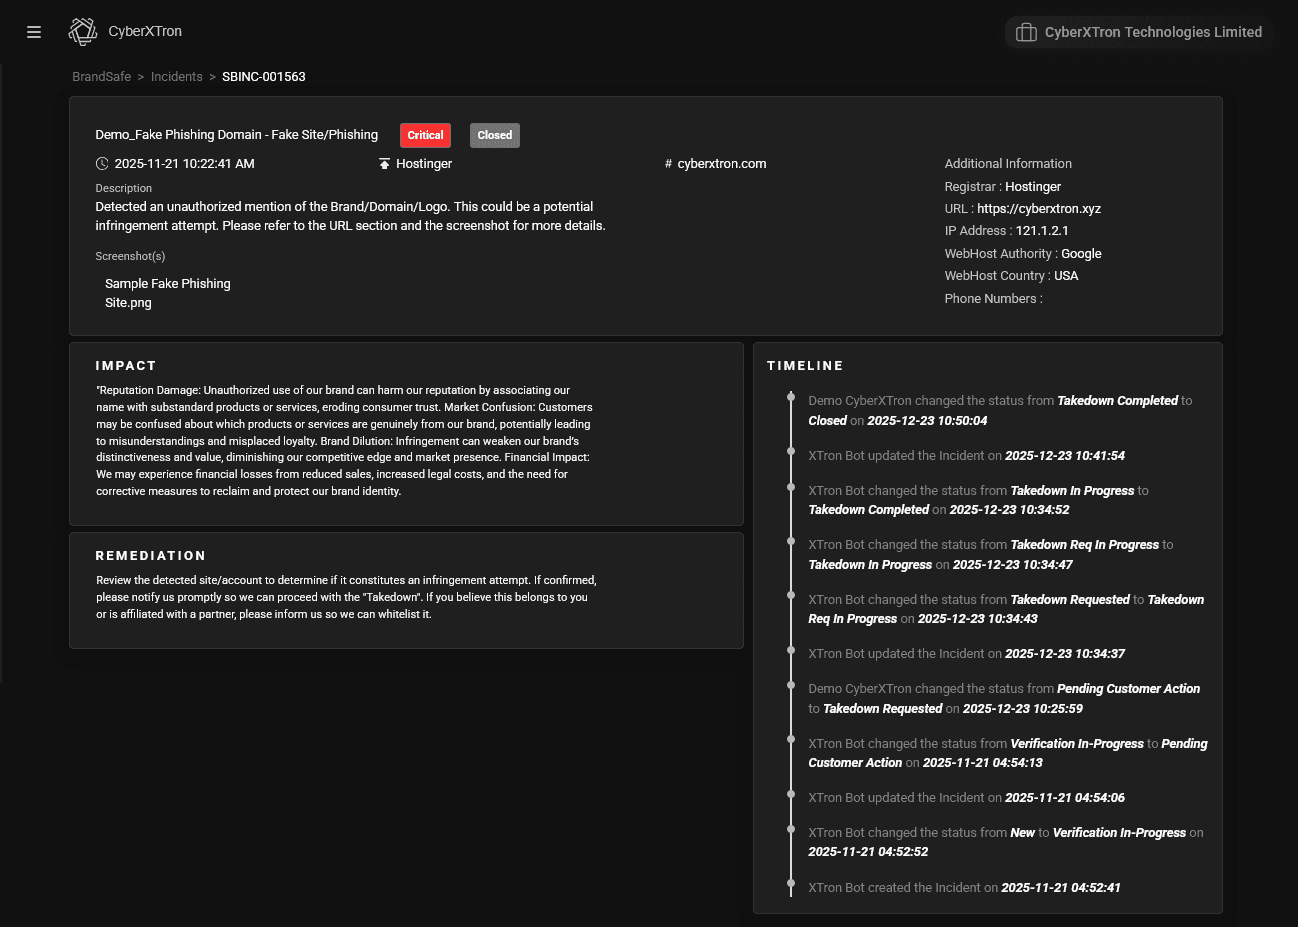Click the TIMELINE panel header
Viewport: 1298px width, 927px height.
point(805,365)
